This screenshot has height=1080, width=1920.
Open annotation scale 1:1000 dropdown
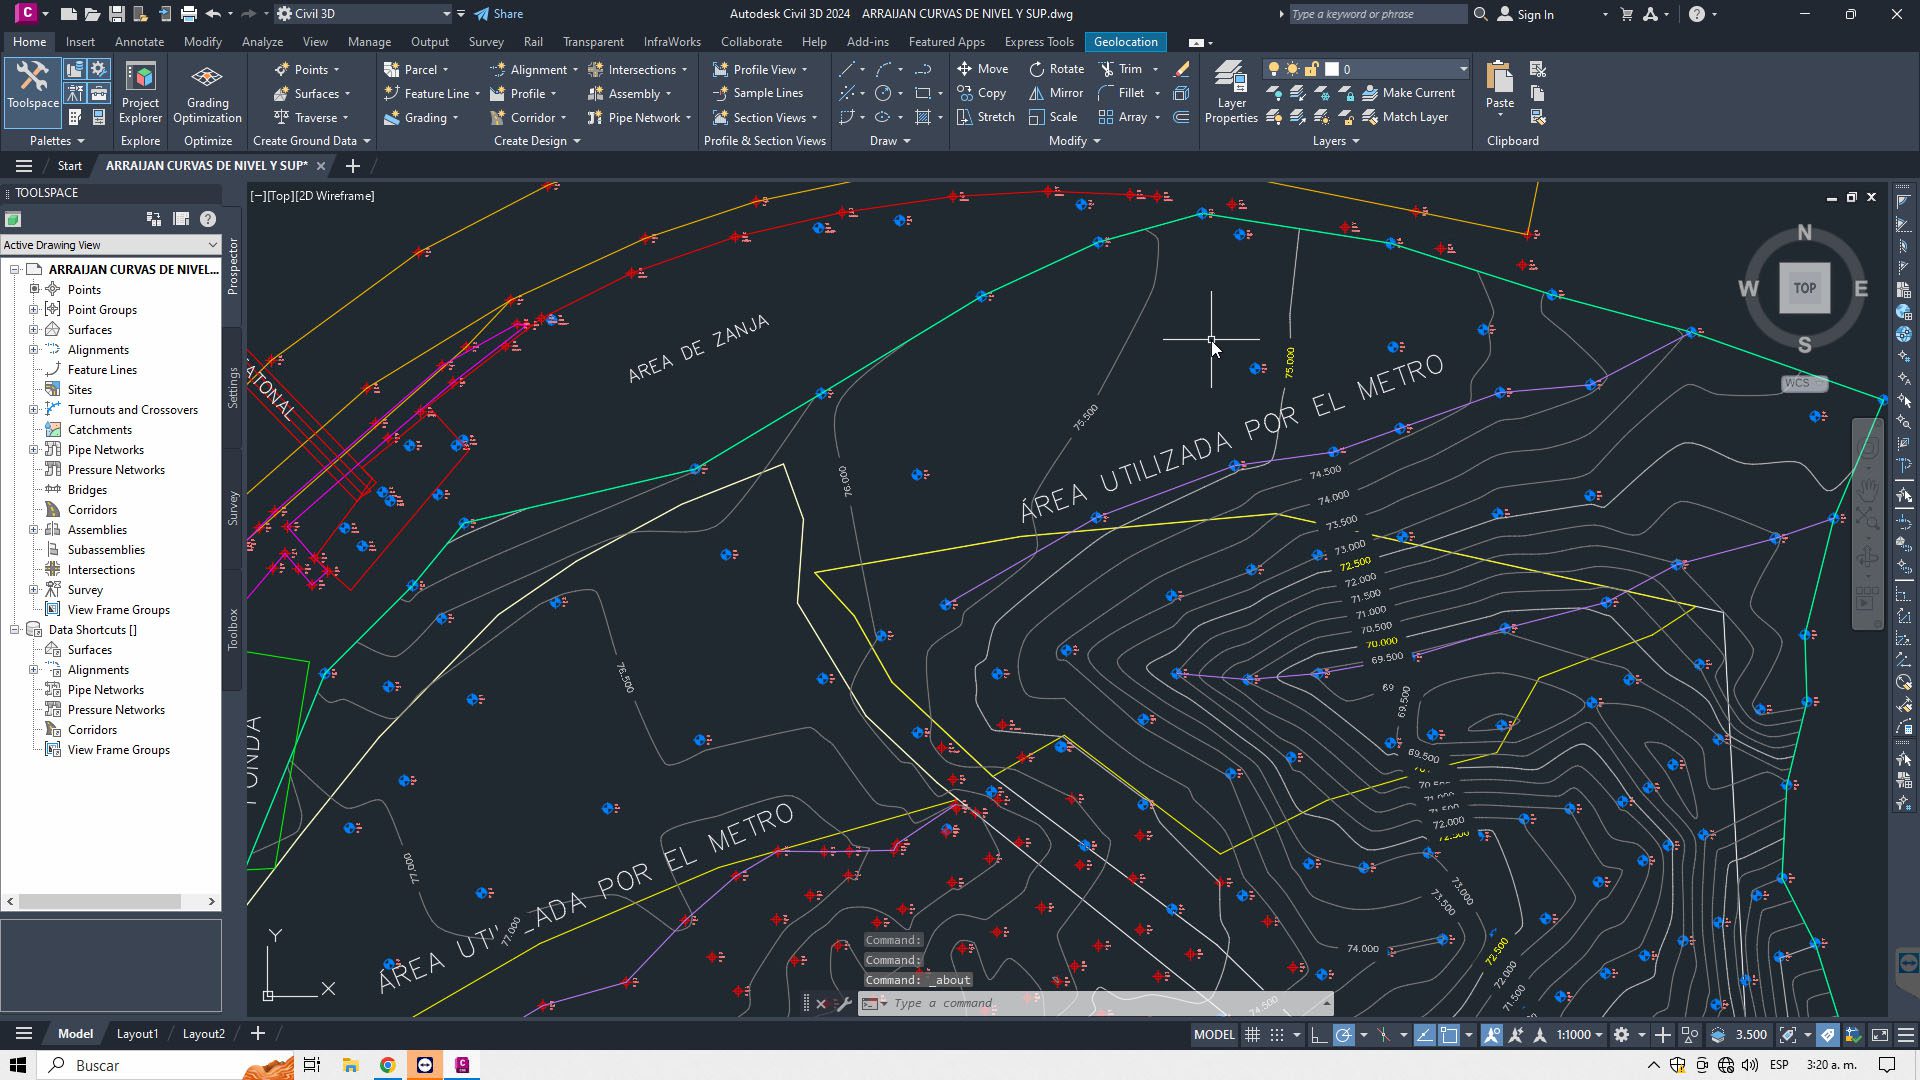click(x=1579, y=1035)
